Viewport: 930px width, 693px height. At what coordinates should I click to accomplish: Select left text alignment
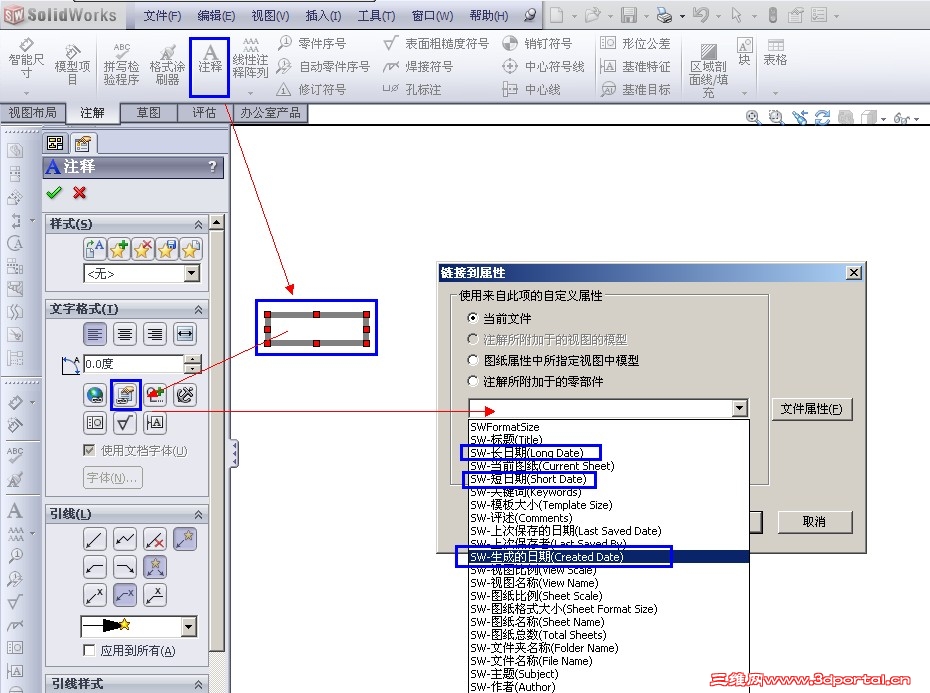(x=95, y=335)
